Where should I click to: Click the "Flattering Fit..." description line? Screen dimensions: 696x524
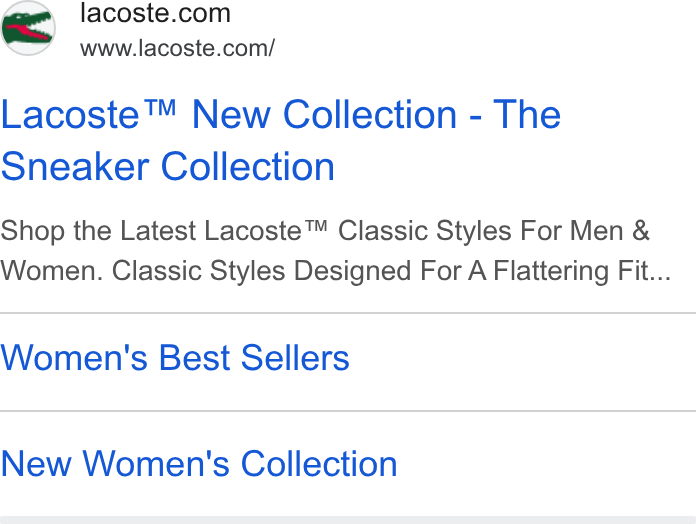tap(582, 271)
